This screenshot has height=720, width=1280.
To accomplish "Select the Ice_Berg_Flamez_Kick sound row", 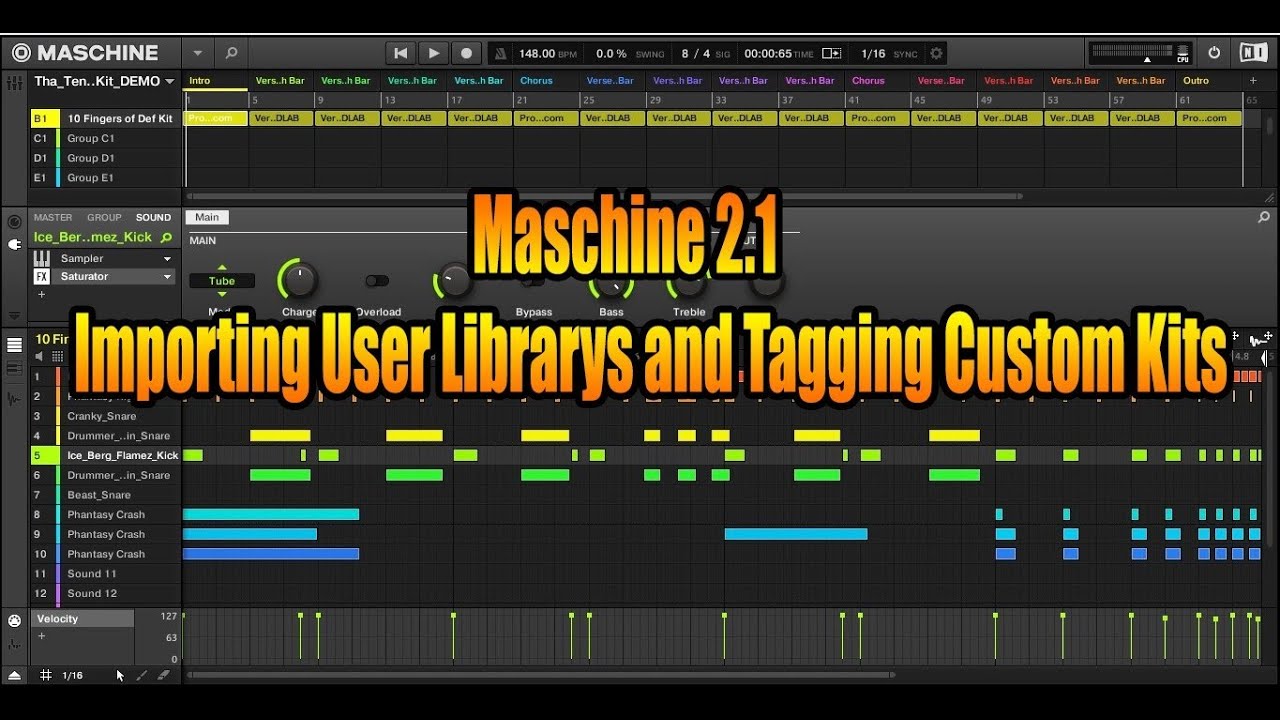I will pyautogui.click(x=106, y=455).
